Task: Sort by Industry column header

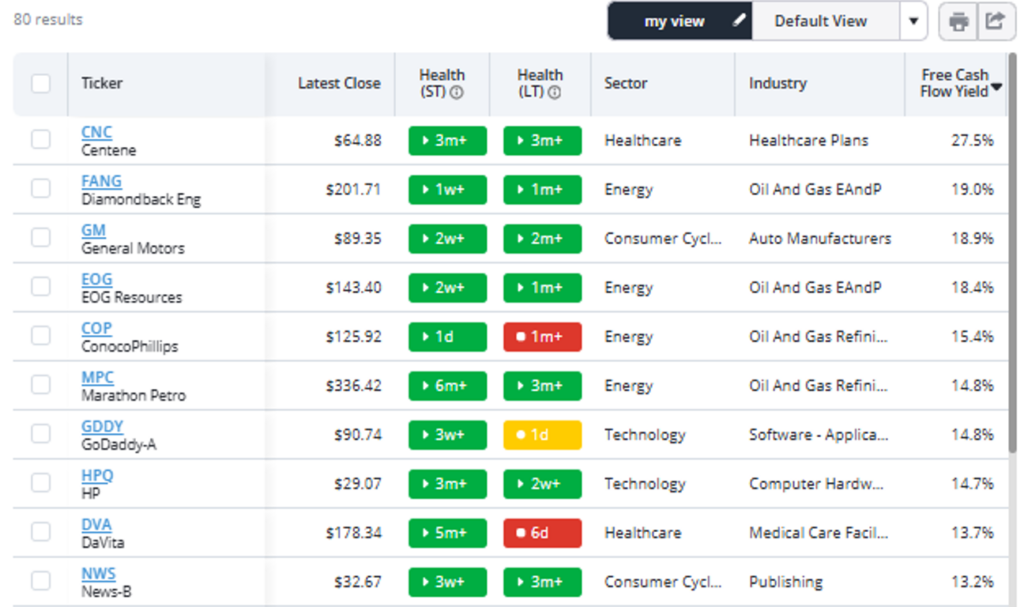Action: click(778, 83)
